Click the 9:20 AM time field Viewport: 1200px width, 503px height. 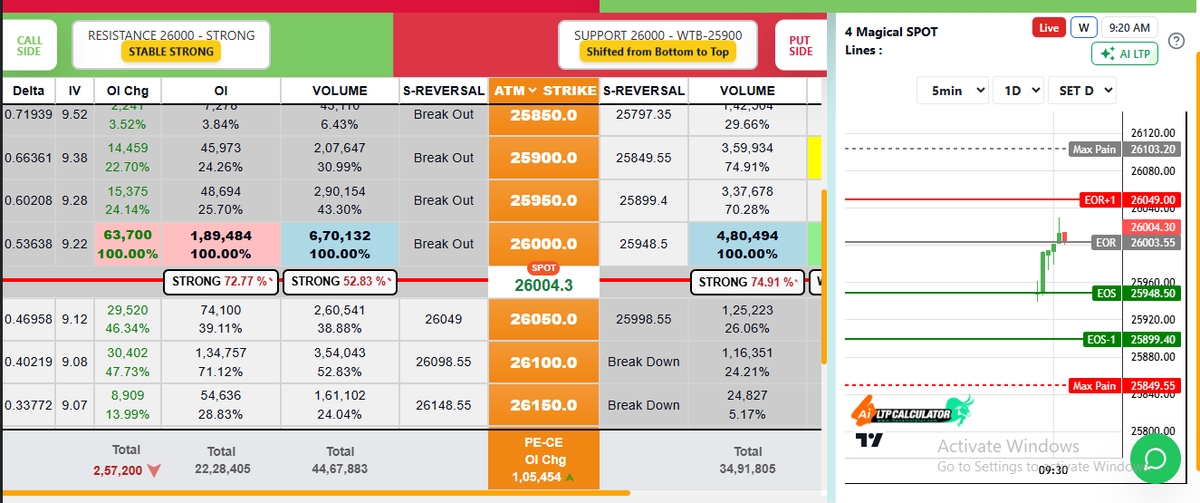point(1130,28)
